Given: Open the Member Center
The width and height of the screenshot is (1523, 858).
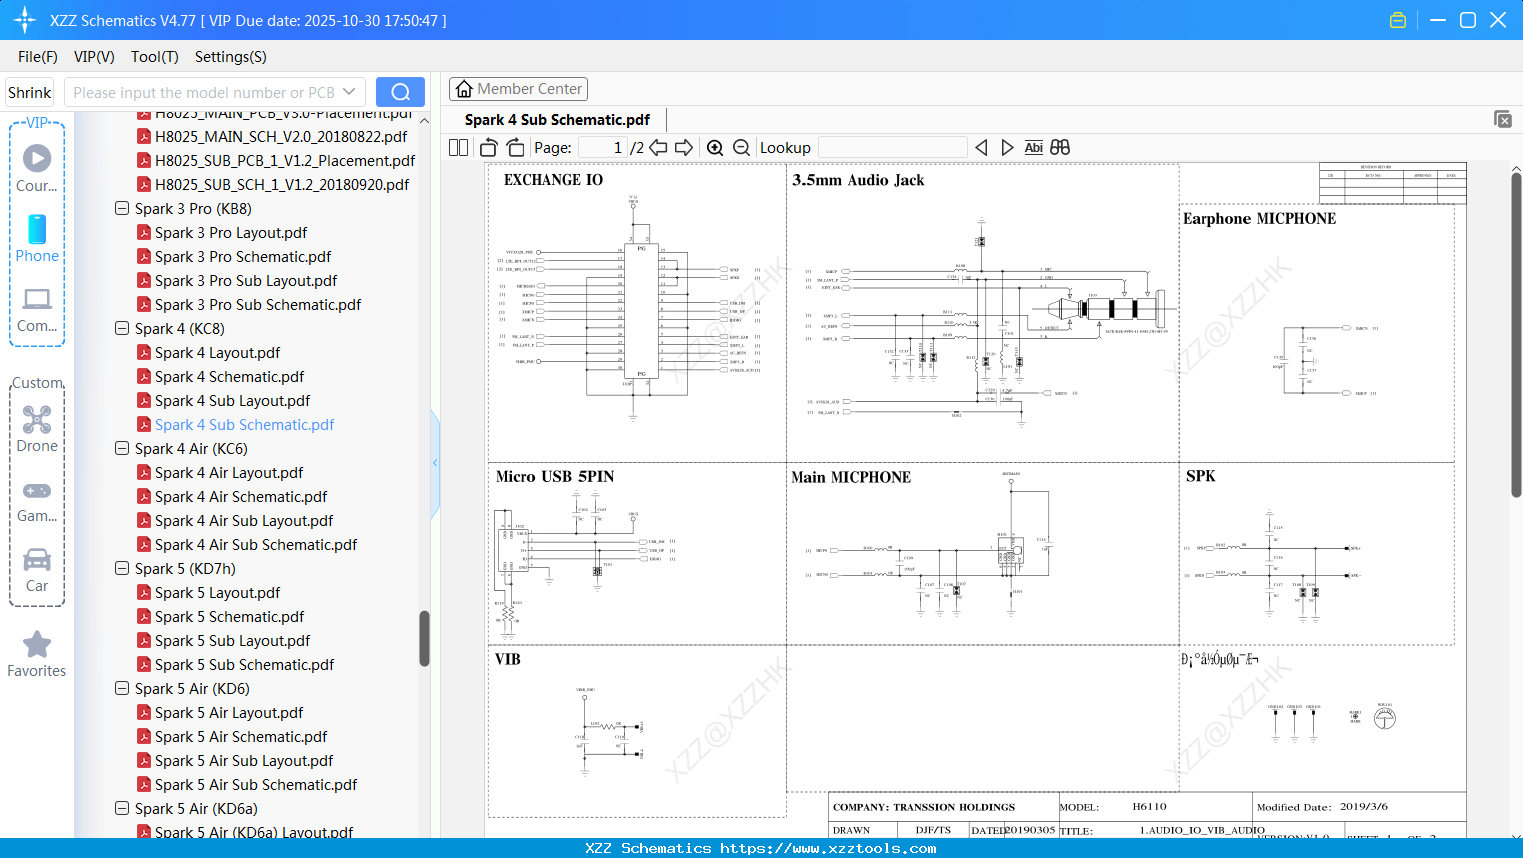Looking at the screenshot, I should (x=518, y=88).
